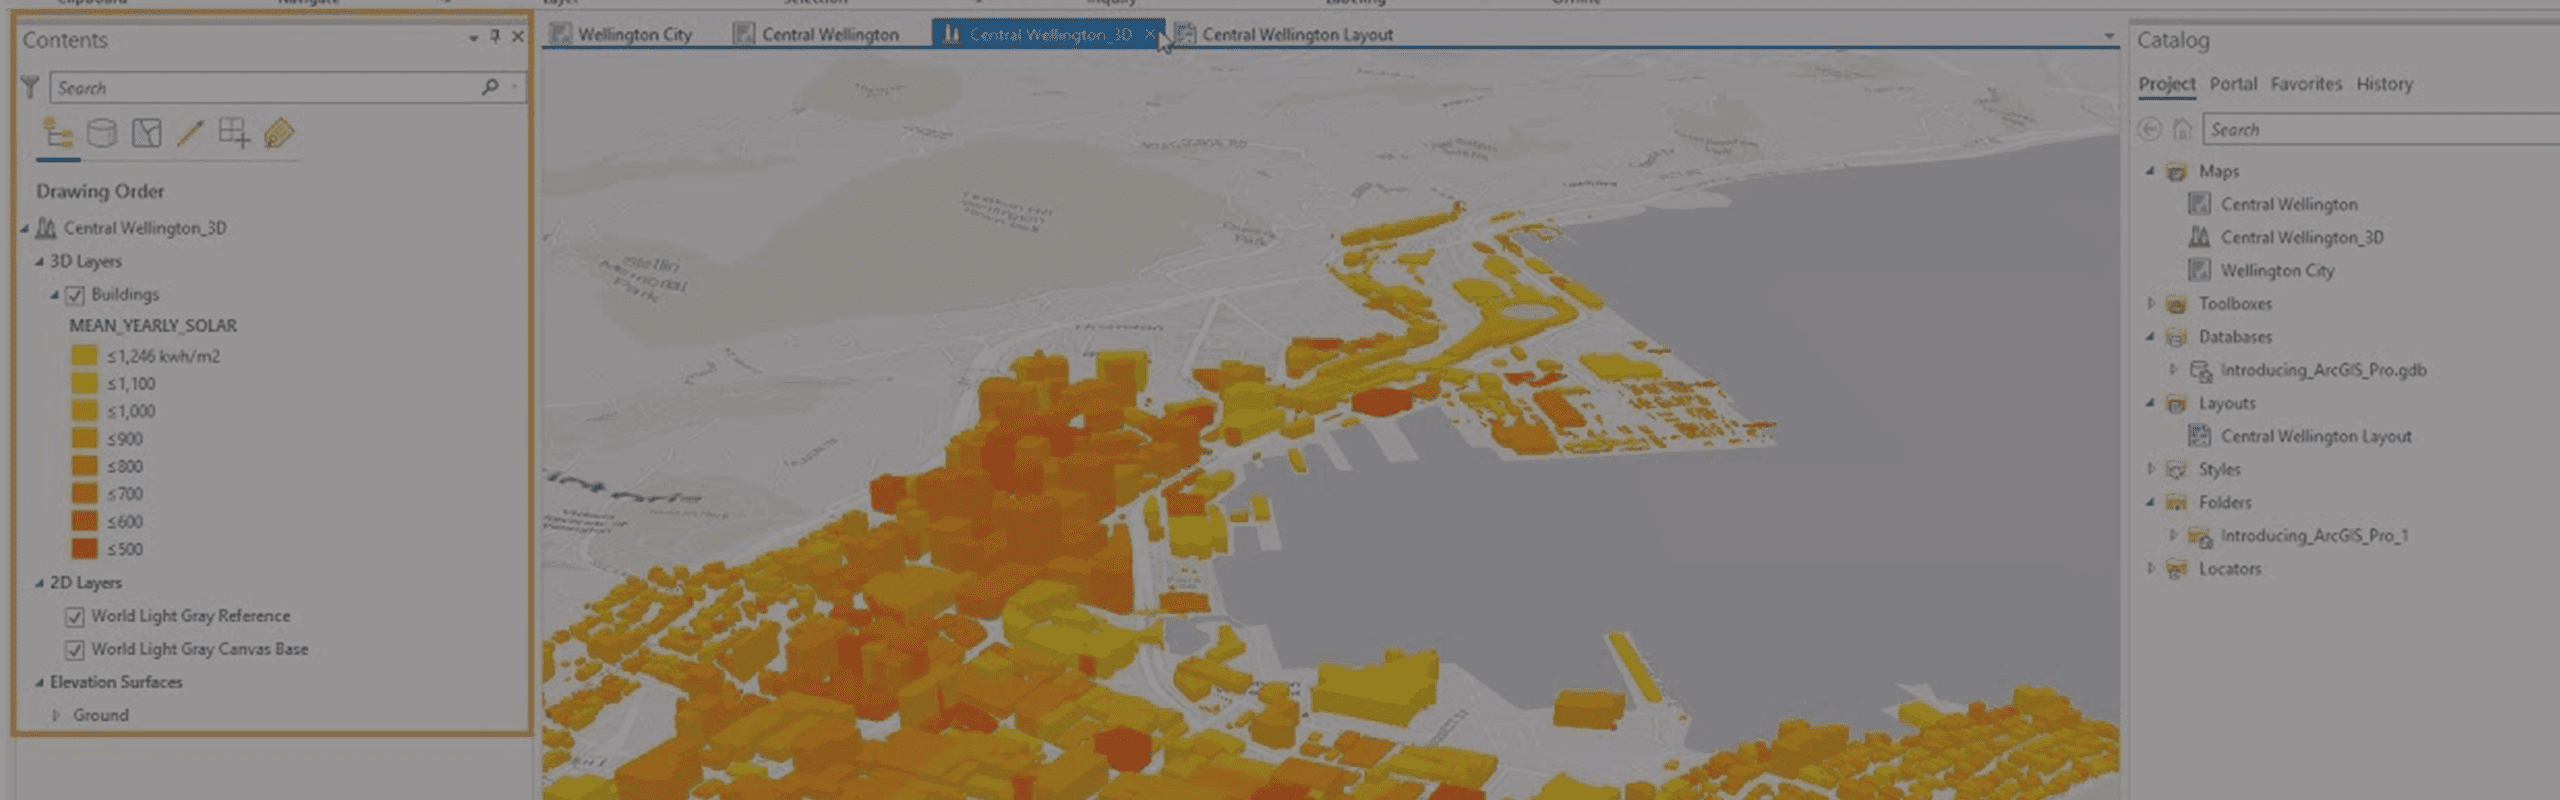Viewport: 2560px width, 800px height.
Task: Click the Introducing_ArcGIS_Pro_1 folder icon
Action: coord(2200,536)
